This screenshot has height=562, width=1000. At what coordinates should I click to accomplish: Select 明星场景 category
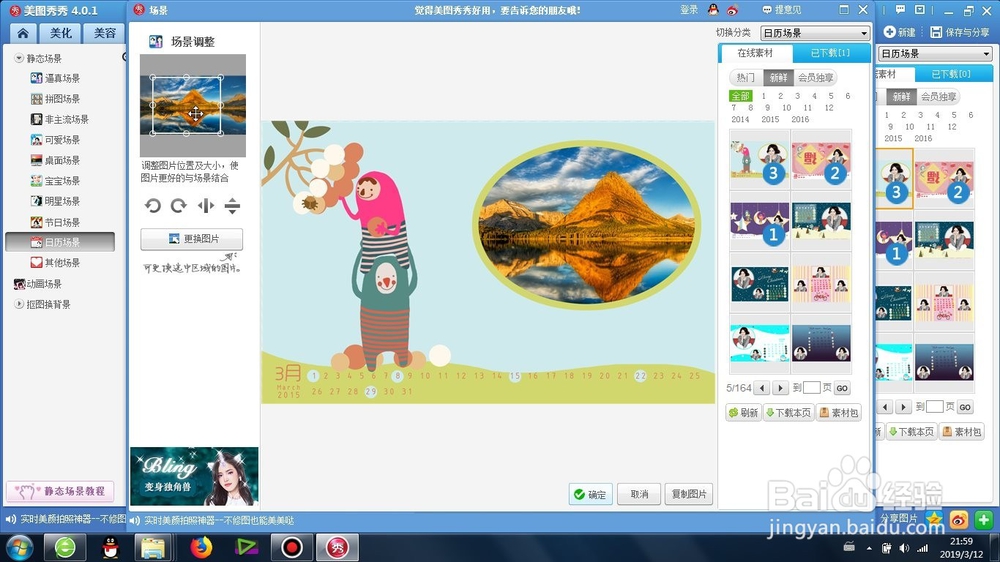(x=55, y=201)
